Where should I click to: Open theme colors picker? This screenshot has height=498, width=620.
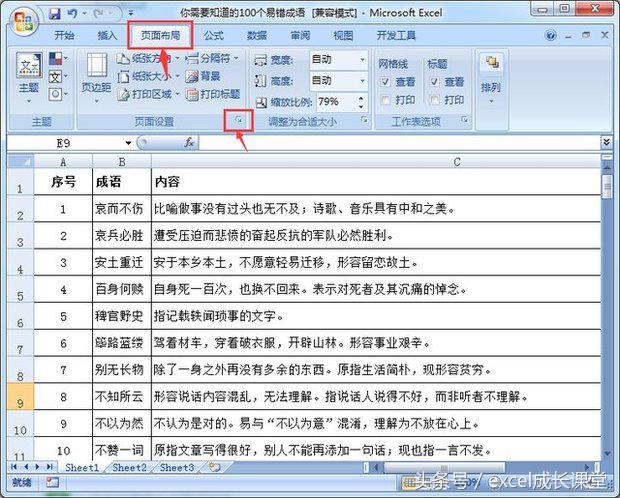tap(58, 59)
